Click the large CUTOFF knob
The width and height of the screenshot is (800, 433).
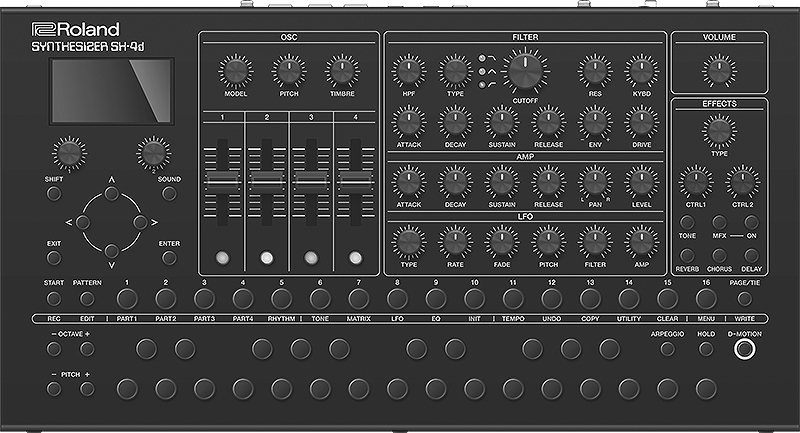(525, 72)
